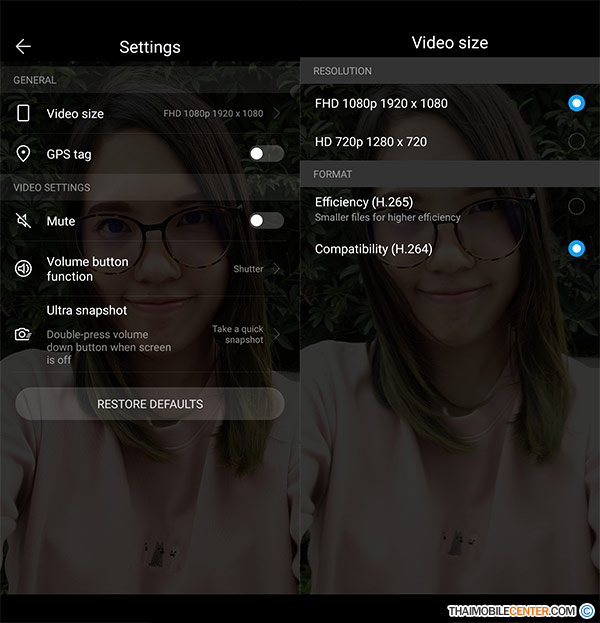
Task: Click the 'Compatibility (H.264)' option text
Action: point(374,249)
